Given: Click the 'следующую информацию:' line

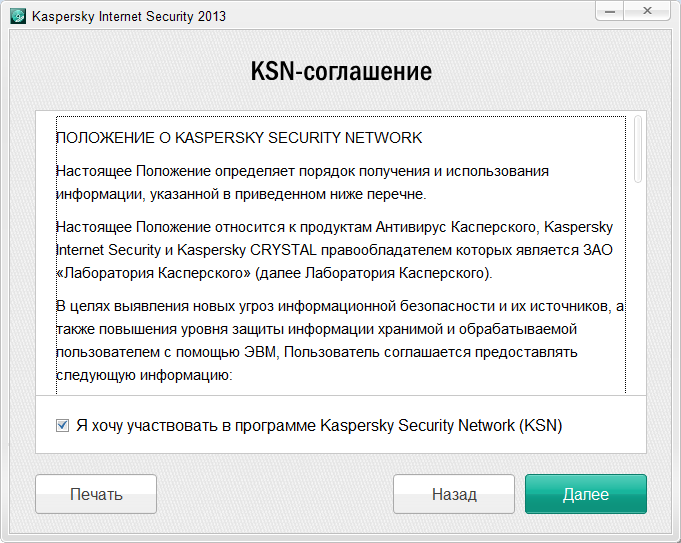Looking at the screenshot, I should (144, 376).
